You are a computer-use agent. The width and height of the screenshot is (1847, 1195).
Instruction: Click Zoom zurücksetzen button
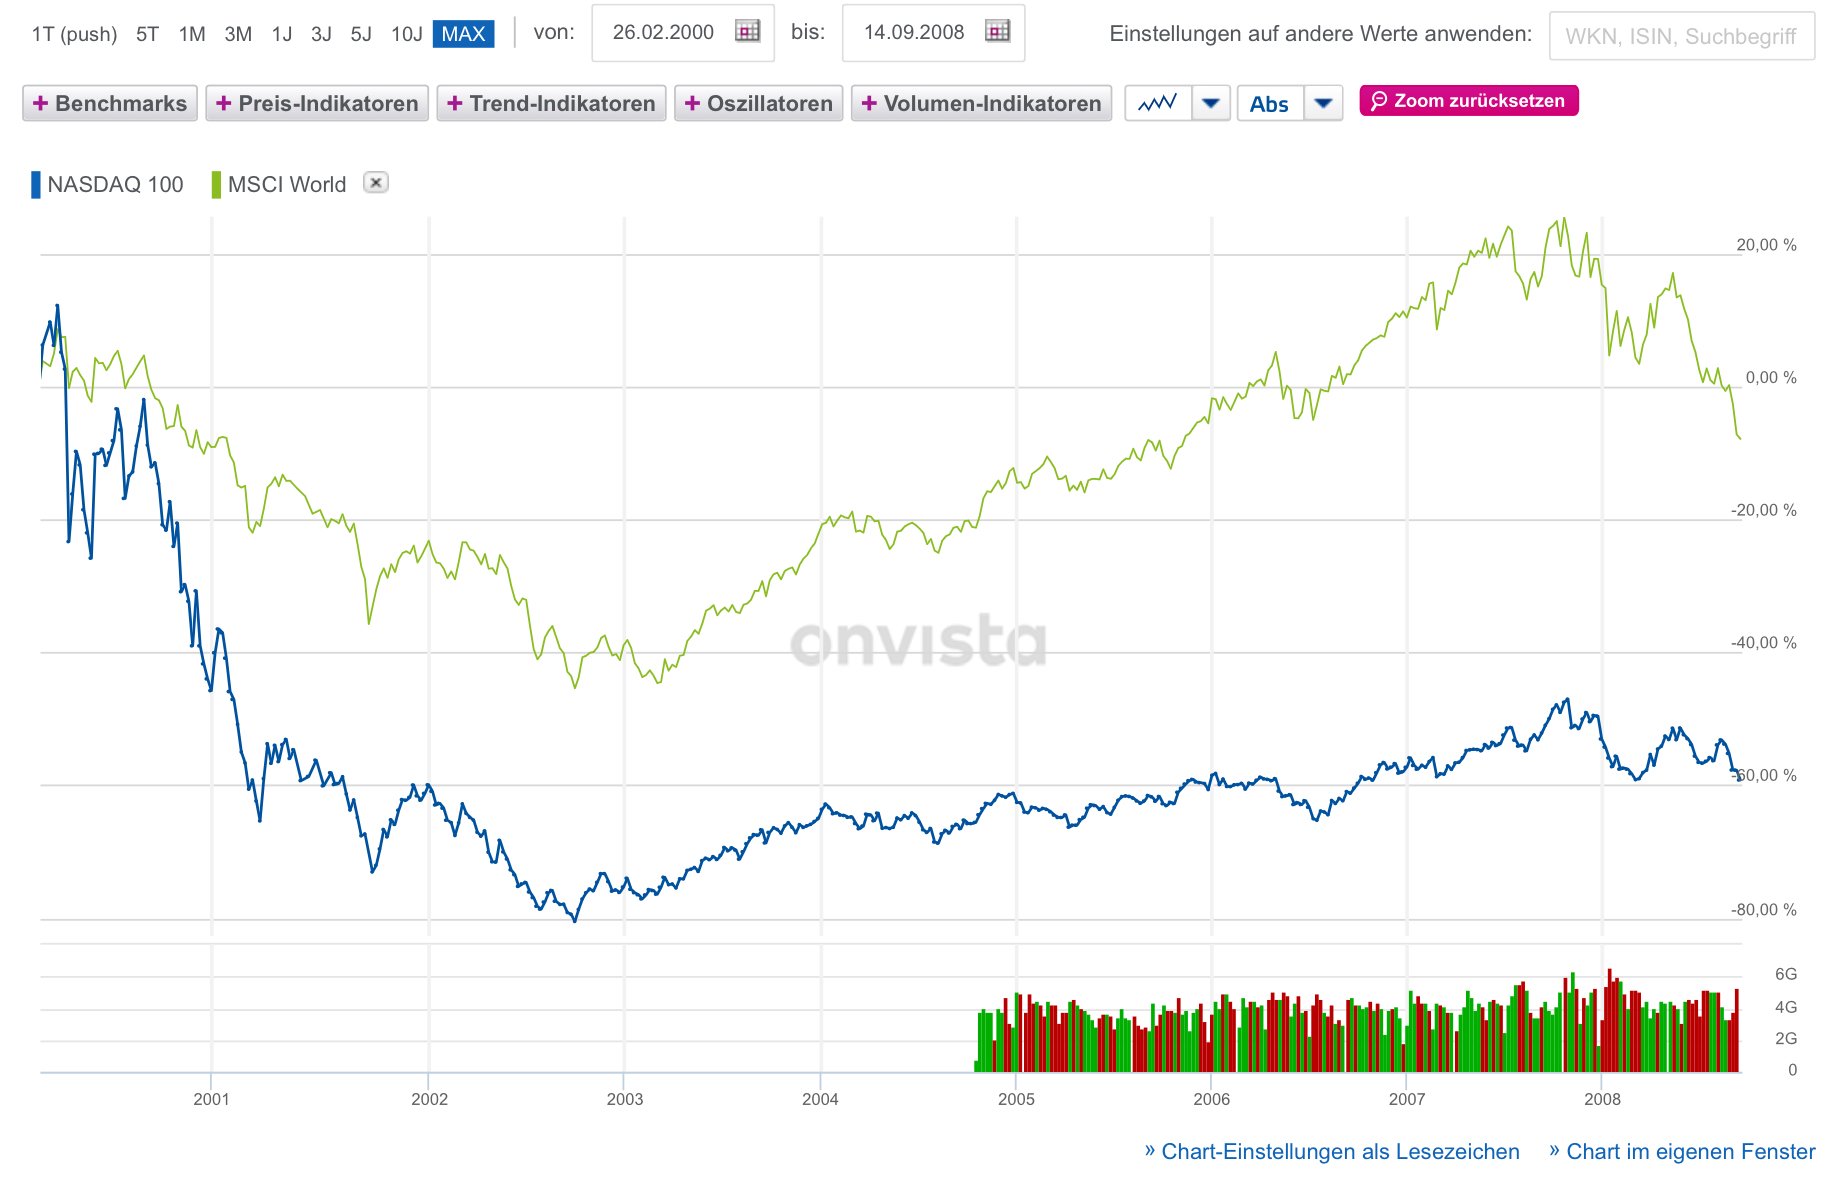[x=1469, y=101]
